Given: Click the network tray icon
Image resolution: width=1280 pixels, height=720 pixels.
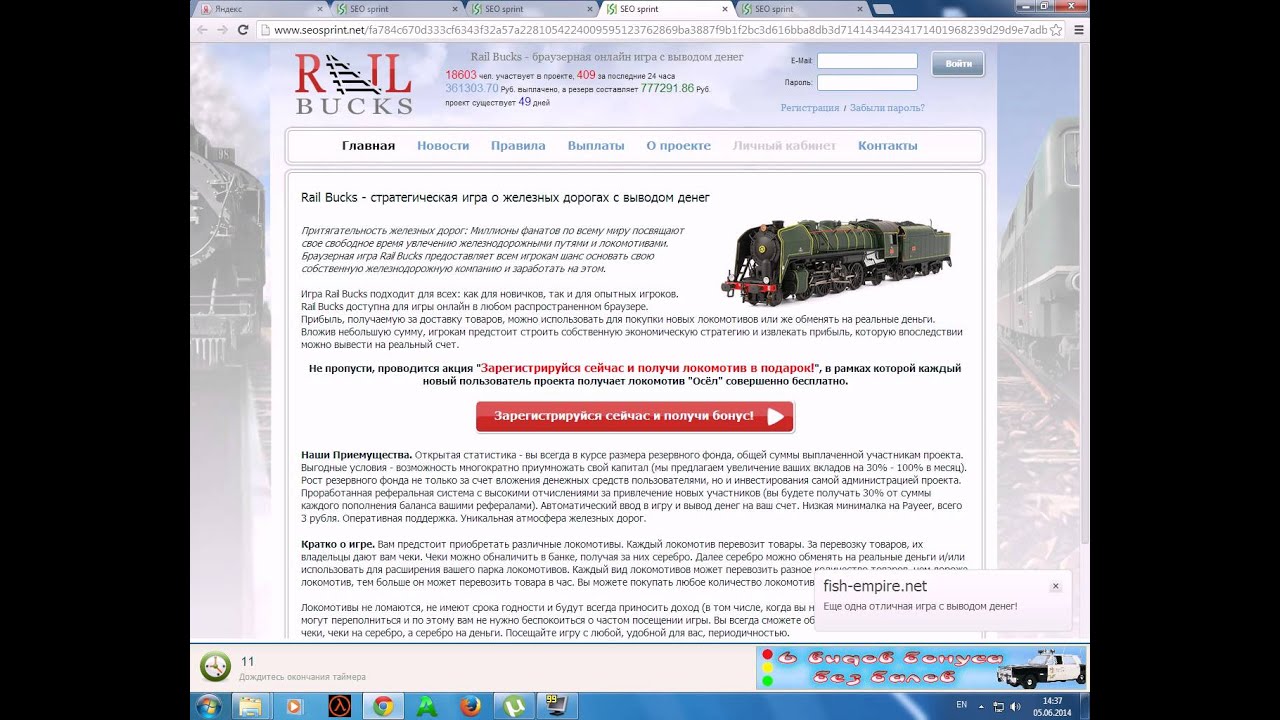Looking at the screenshot, I should tap(999, 706).
